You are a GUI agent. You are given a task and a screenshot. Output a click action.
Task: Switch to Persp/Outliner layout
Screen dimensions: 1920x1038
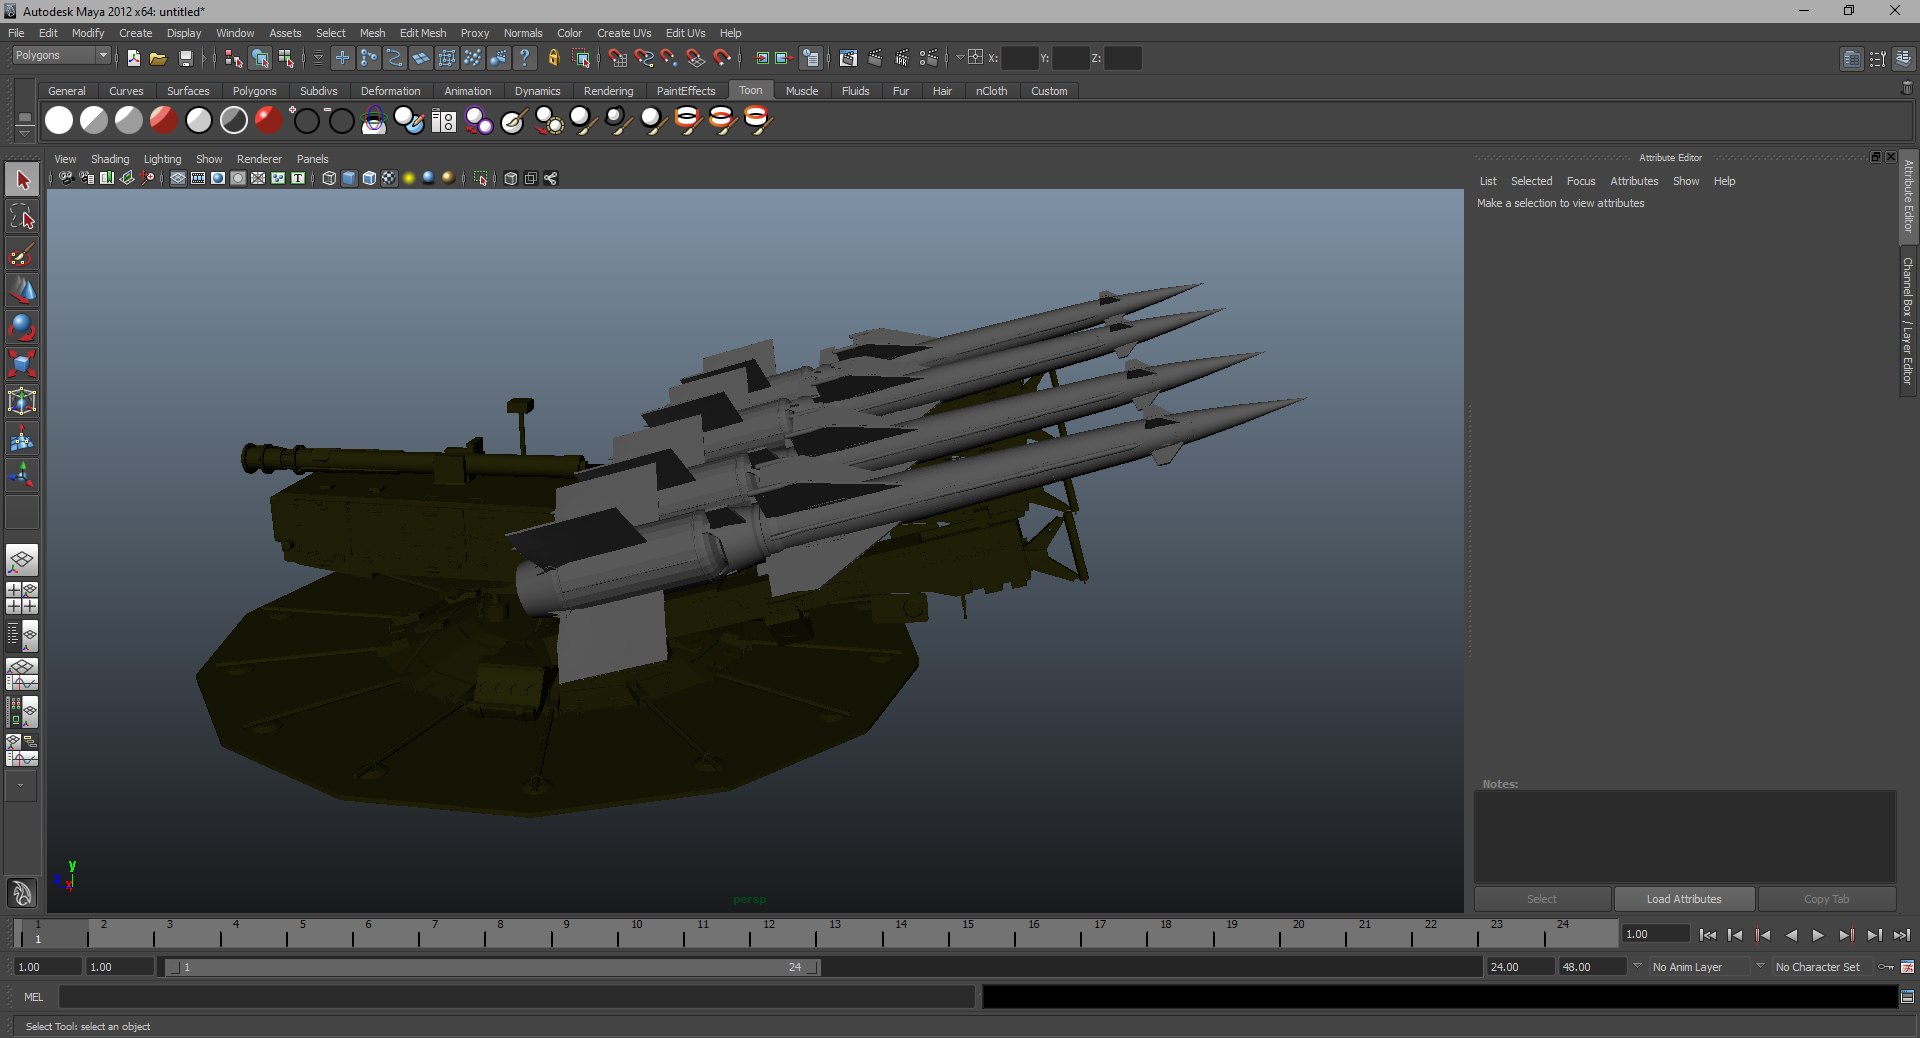pos(22,636)
